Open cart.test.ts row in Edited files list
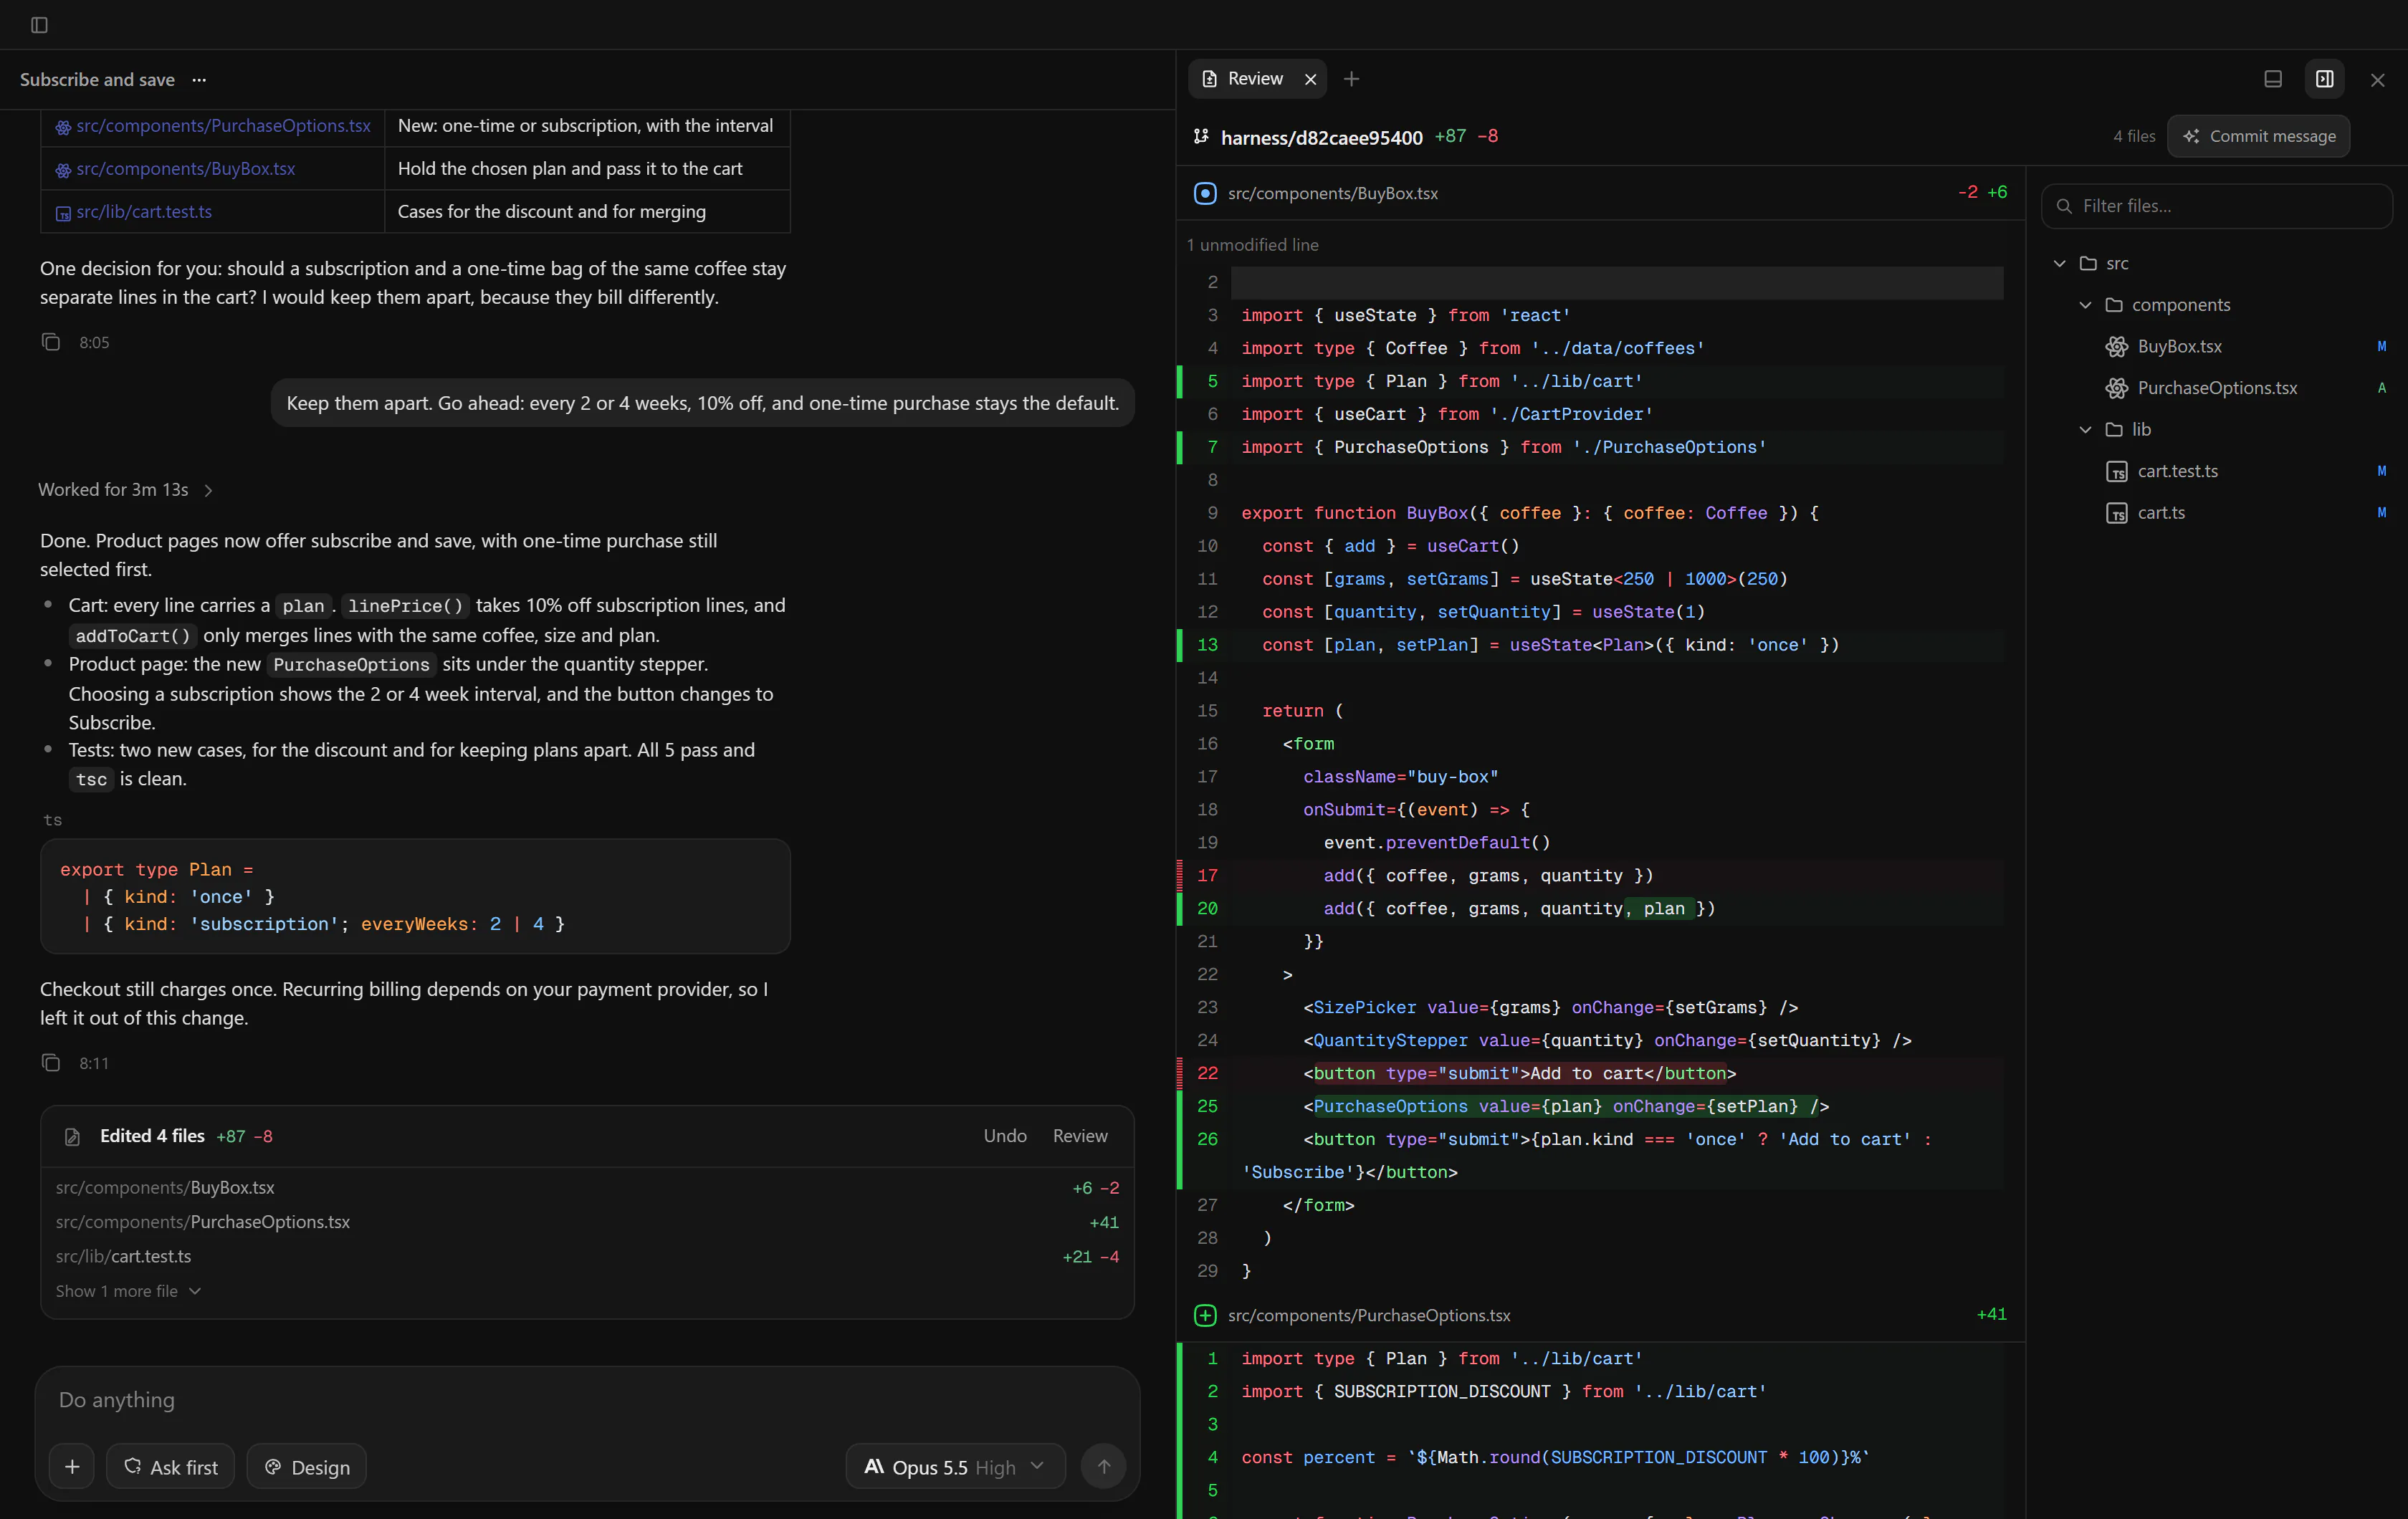 pyautogui.click(x=587, y=1257)
